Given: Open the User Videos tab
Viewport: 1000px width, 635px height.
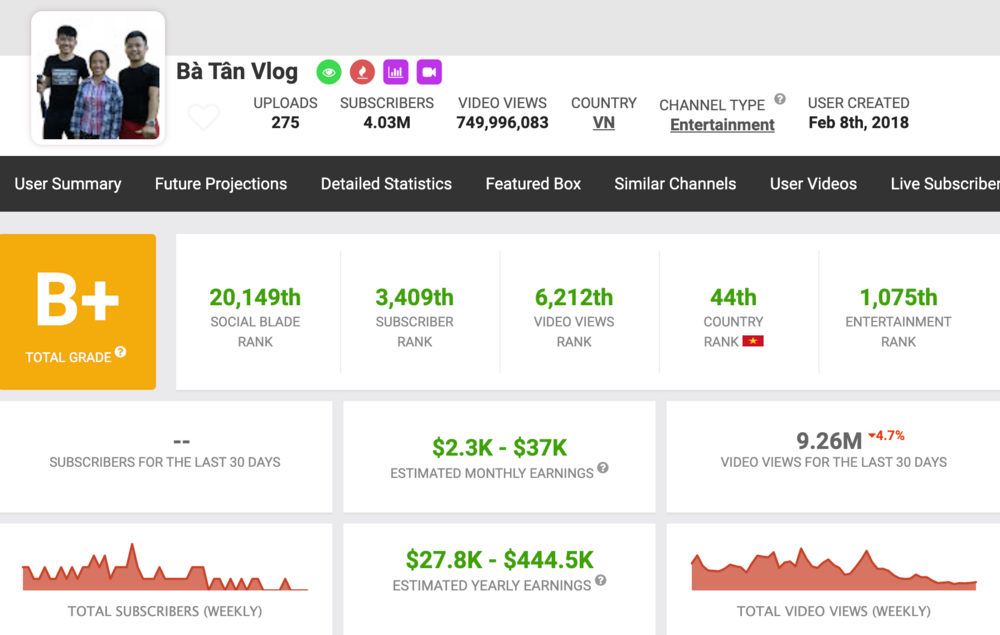Looking at the screenshot, I should coord(813,184).
